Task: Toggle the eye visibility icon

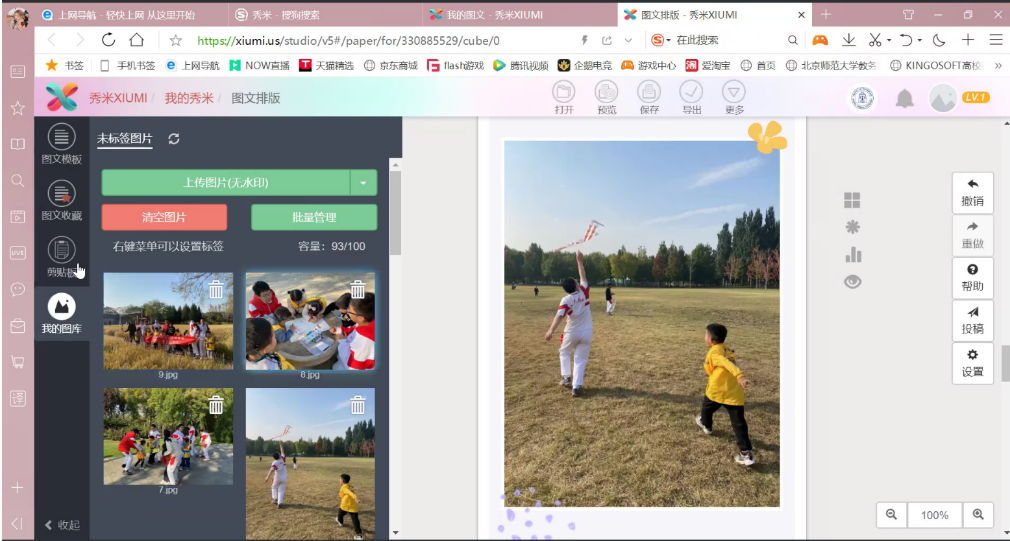Action: pyautogui.click(x=852, y=282)
